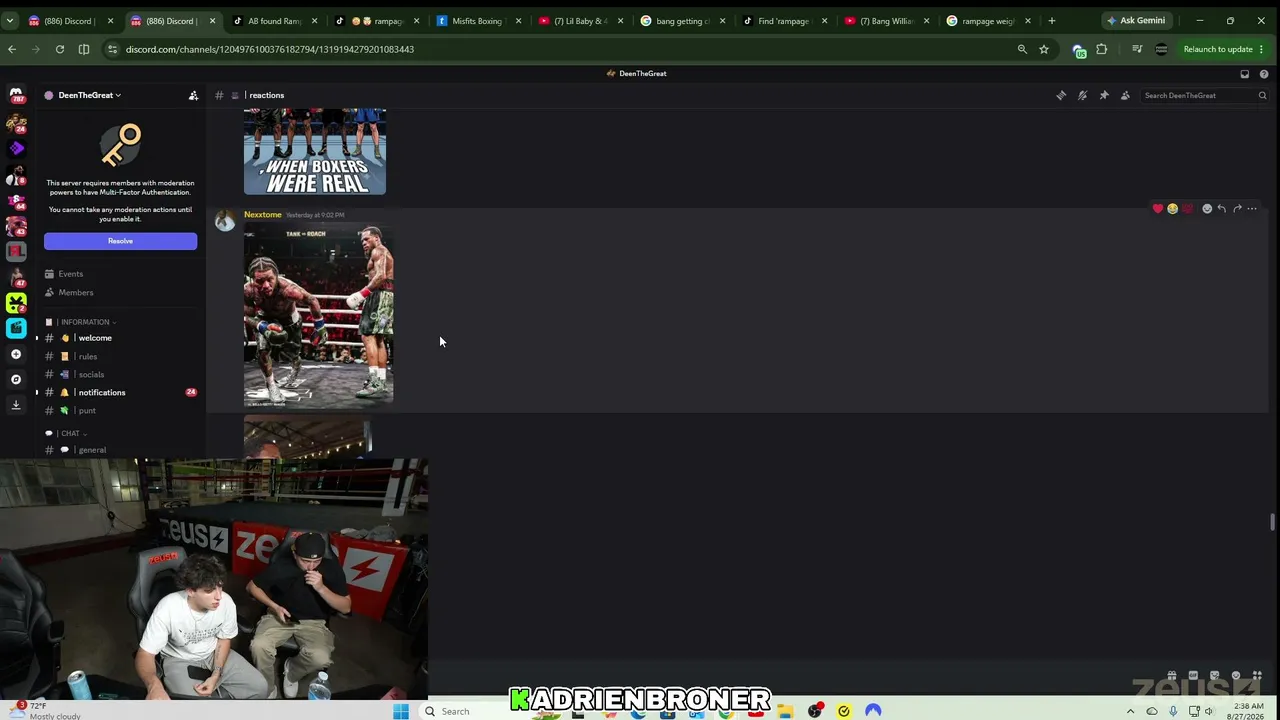Collapse the CHAT category

click(67, 434)
